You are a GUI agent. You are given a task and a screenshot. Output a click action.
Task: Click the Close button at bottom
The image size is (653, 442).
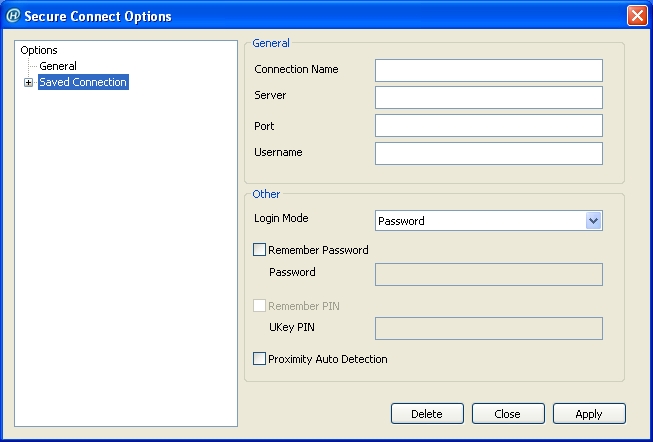(x=508, y=414)
